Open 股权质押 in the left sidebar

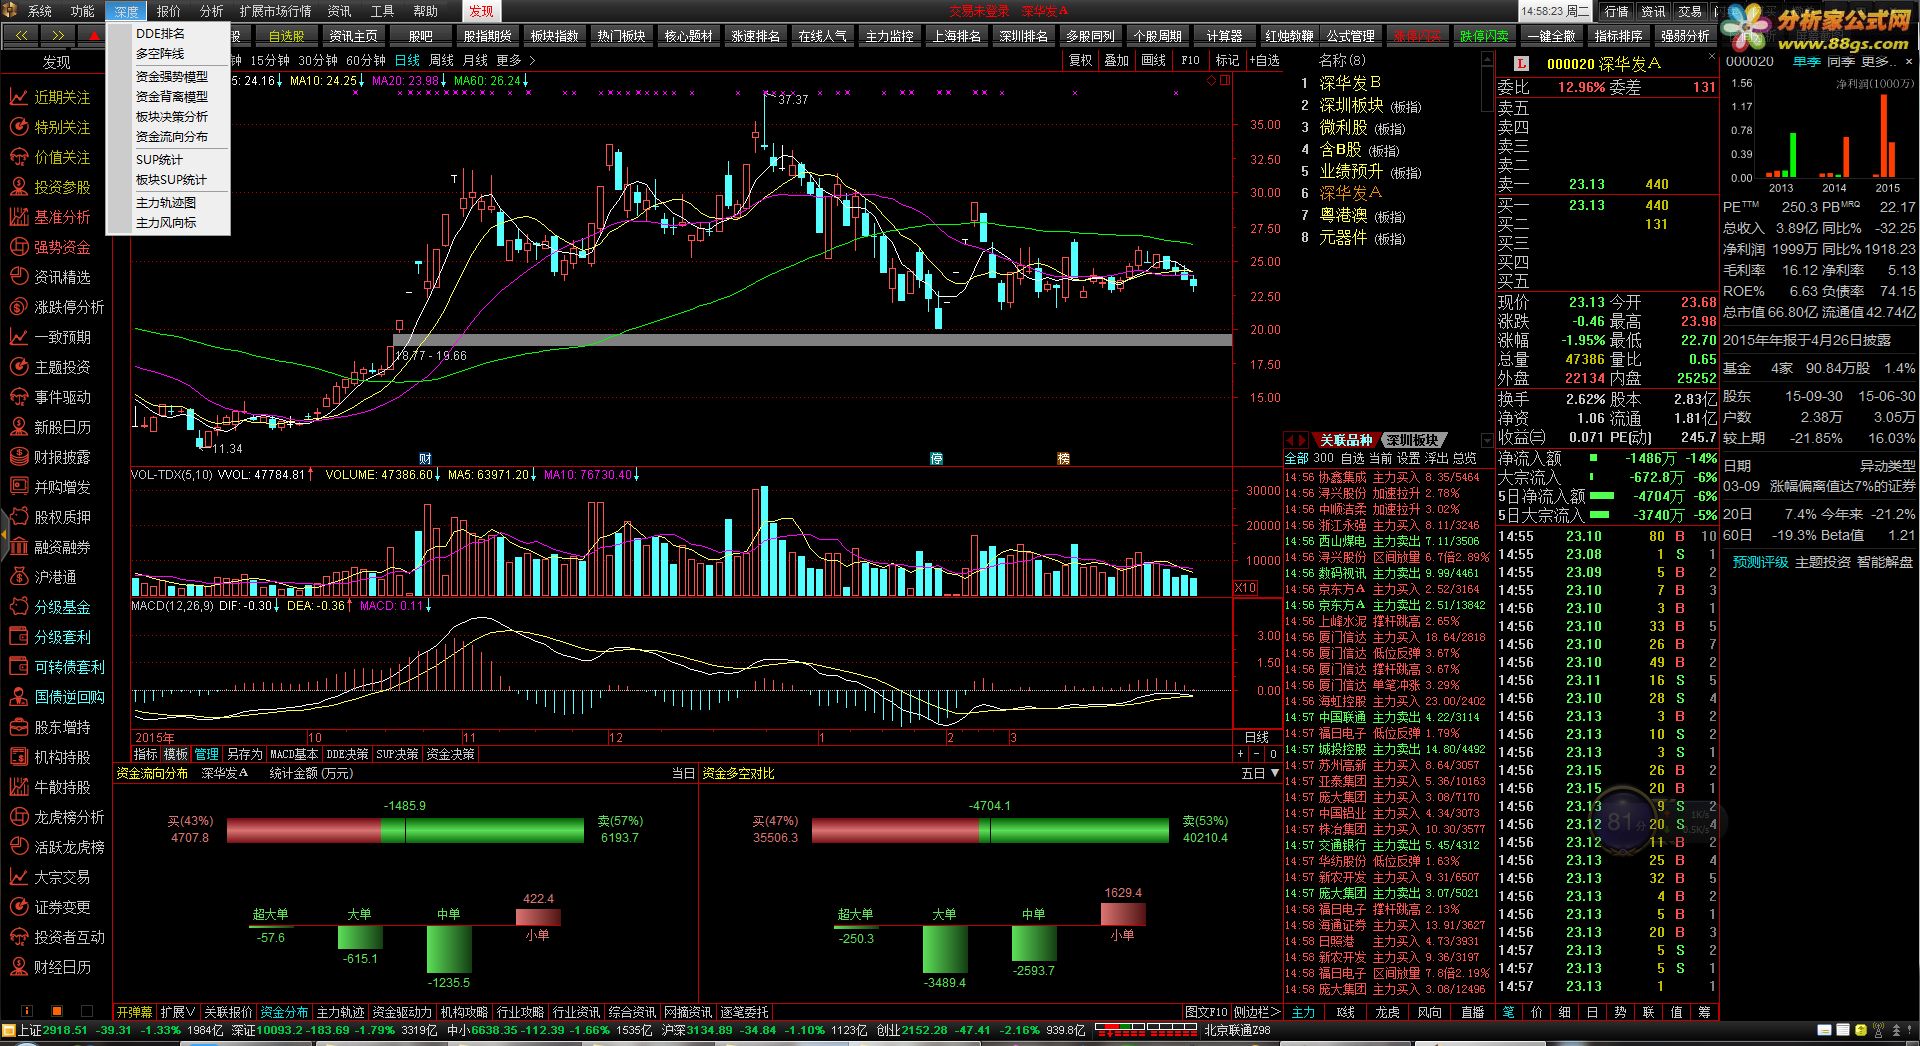62,517
